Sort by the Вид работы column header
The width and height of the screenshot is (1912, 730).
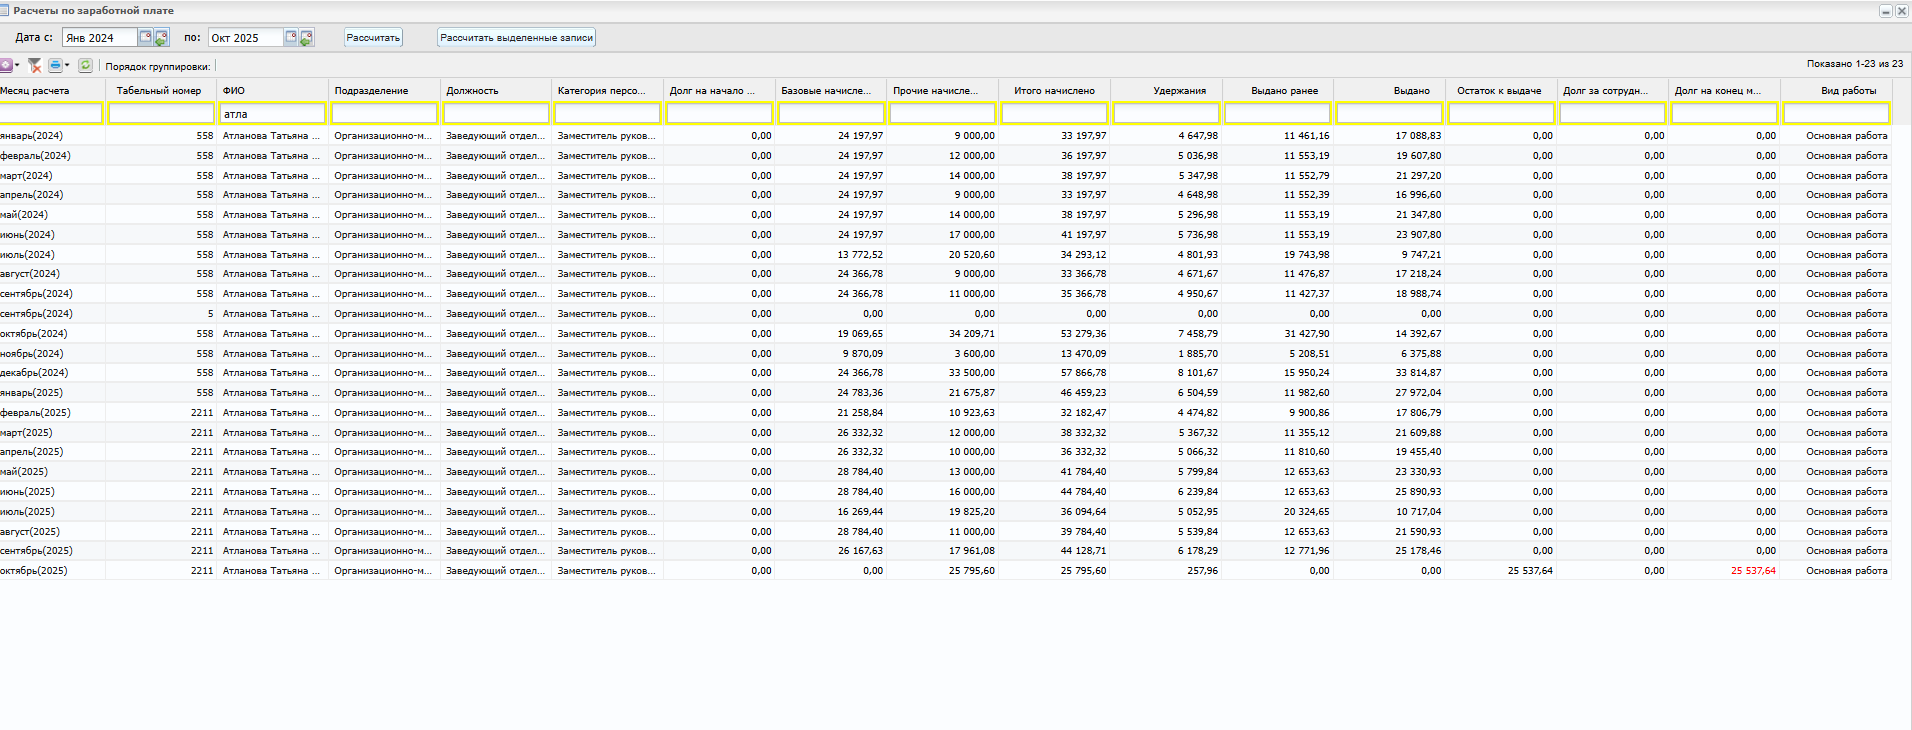(x=1836, y=91)
